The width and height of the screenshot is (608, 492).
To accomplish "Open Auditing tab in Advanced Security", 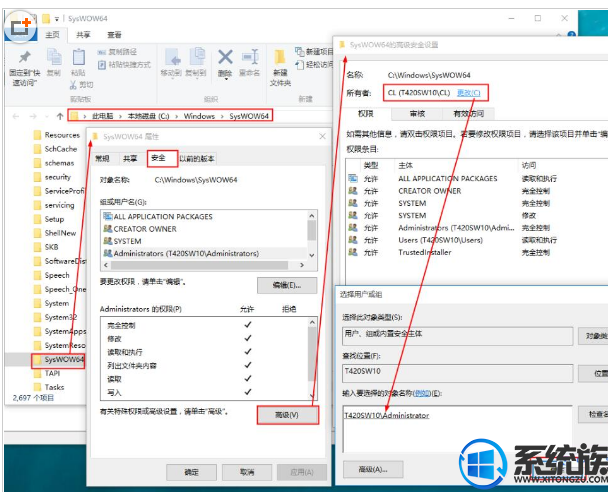I will pos(417,114).
